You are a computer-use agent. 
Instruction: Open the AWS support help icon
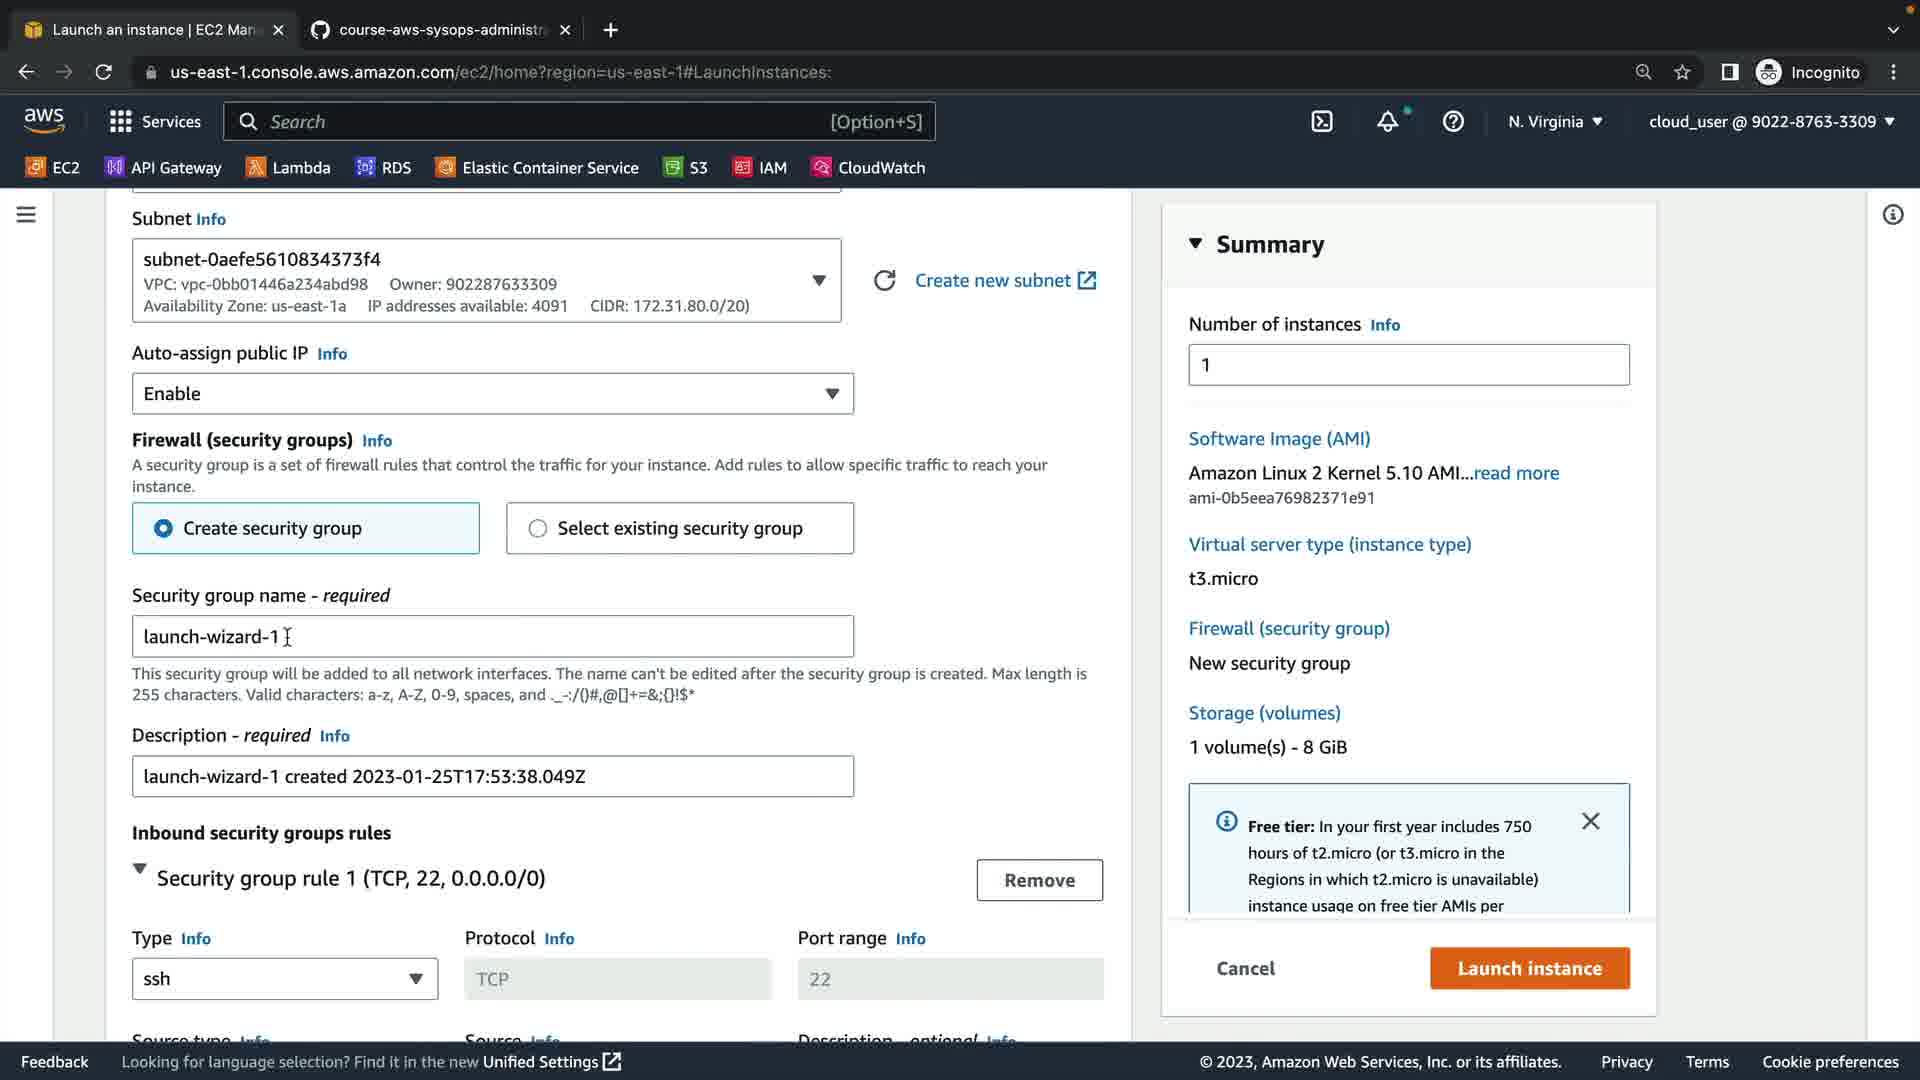[x=1453, y=122]
